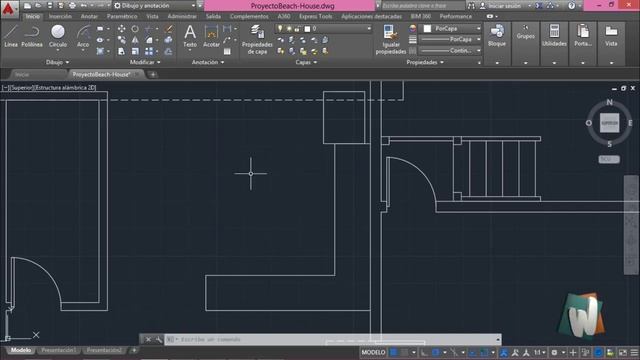Open the linetype Contin... dropdown
640x360 pixels.
tap(451, 51)
